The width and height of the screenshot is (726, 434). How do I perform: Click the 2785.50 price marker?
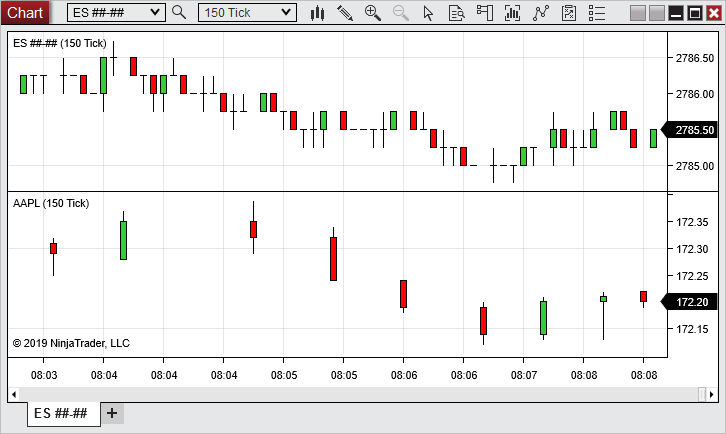coord(693,130)
